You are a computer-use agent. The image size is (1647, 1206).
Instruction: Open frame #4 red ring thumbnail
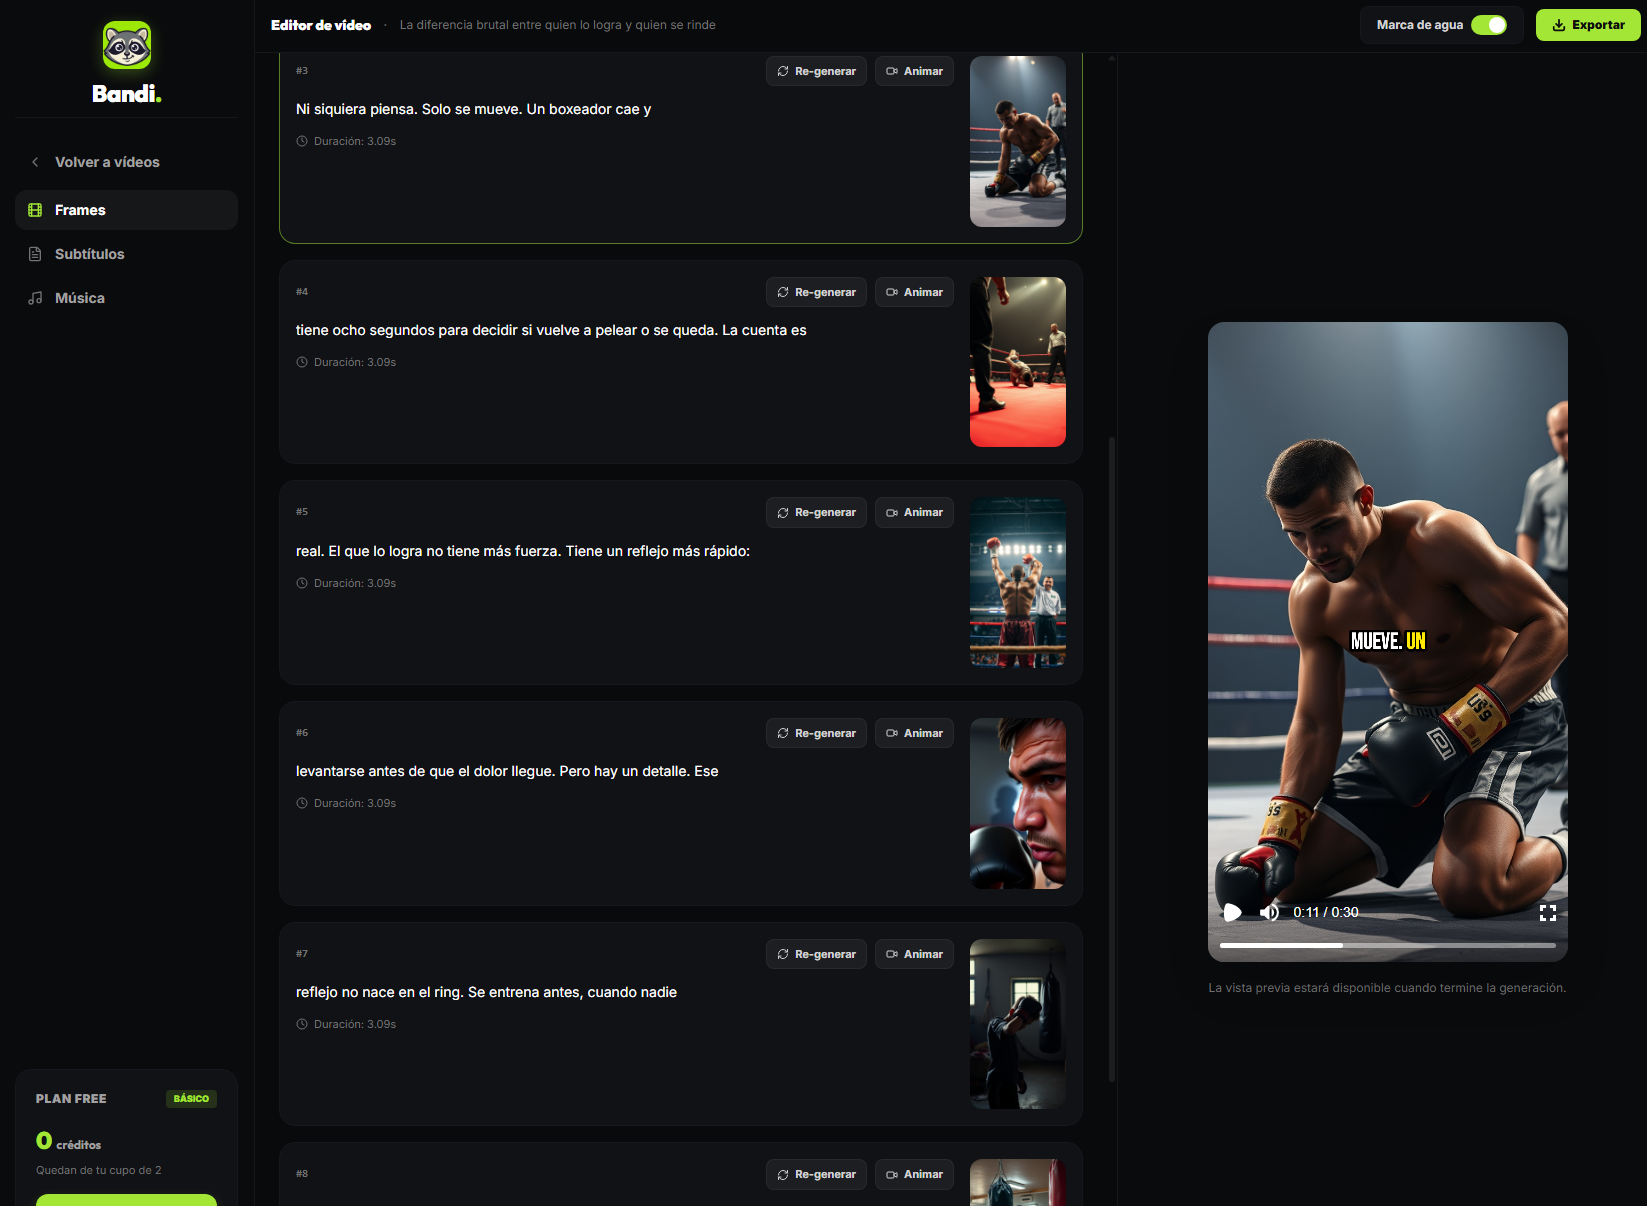pos(1018,362)
